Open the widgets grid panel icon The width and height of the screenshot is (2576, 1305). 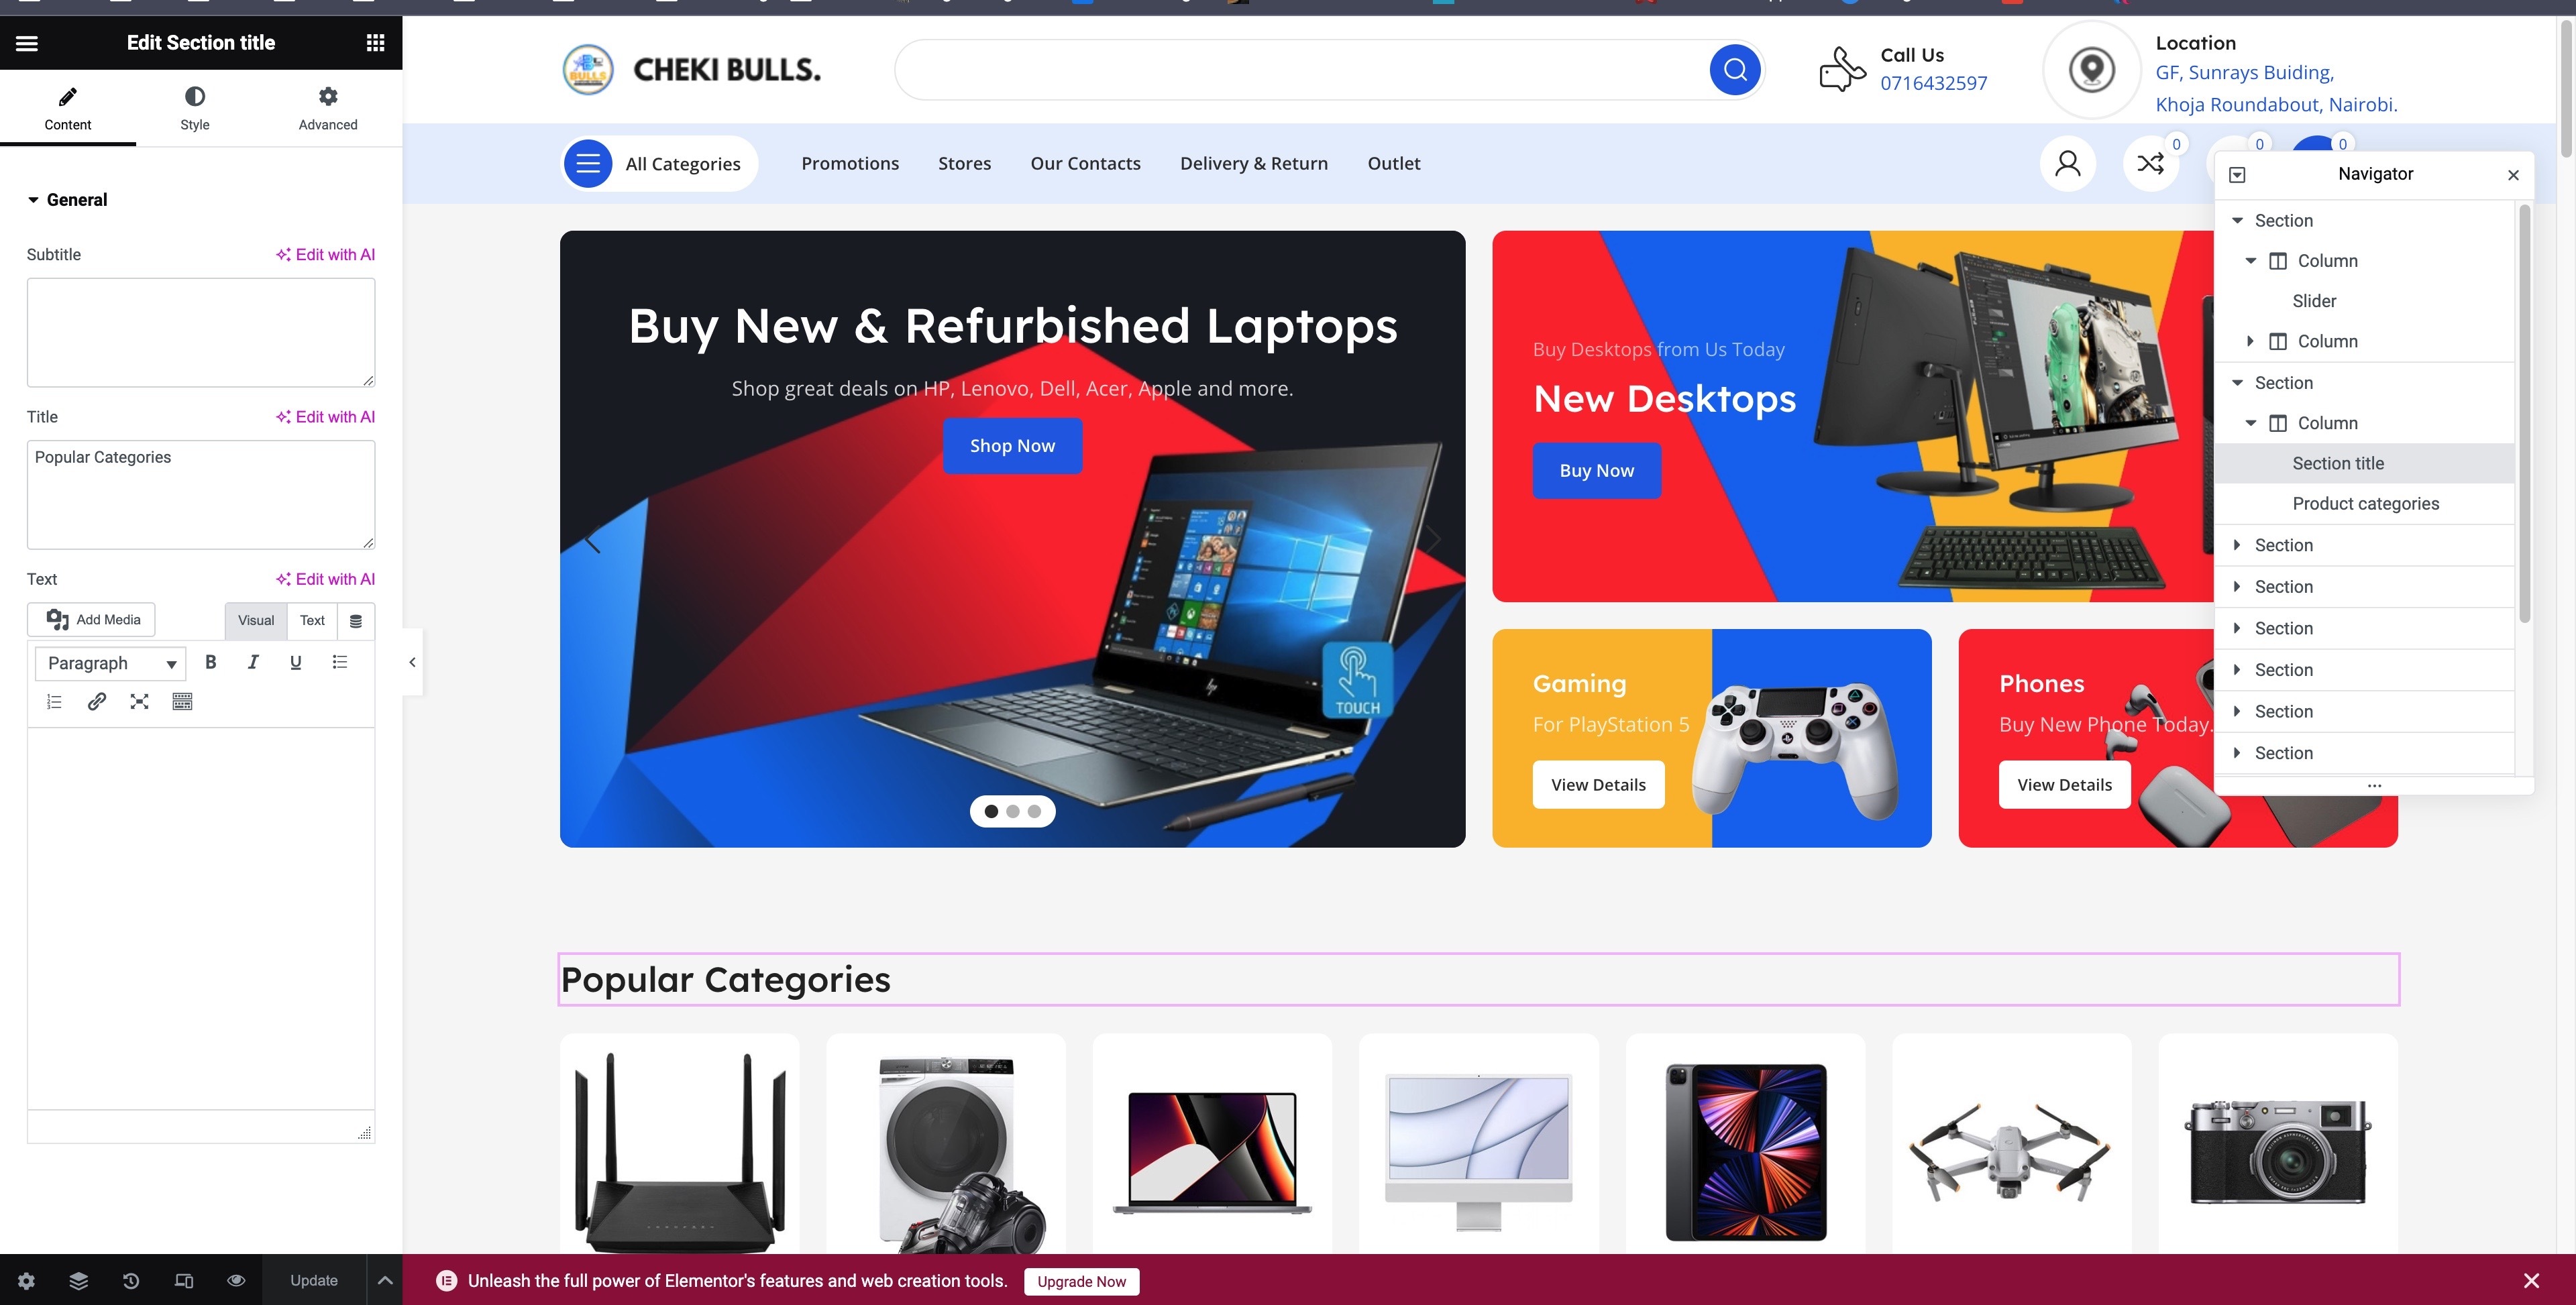(x=375, y=43)
